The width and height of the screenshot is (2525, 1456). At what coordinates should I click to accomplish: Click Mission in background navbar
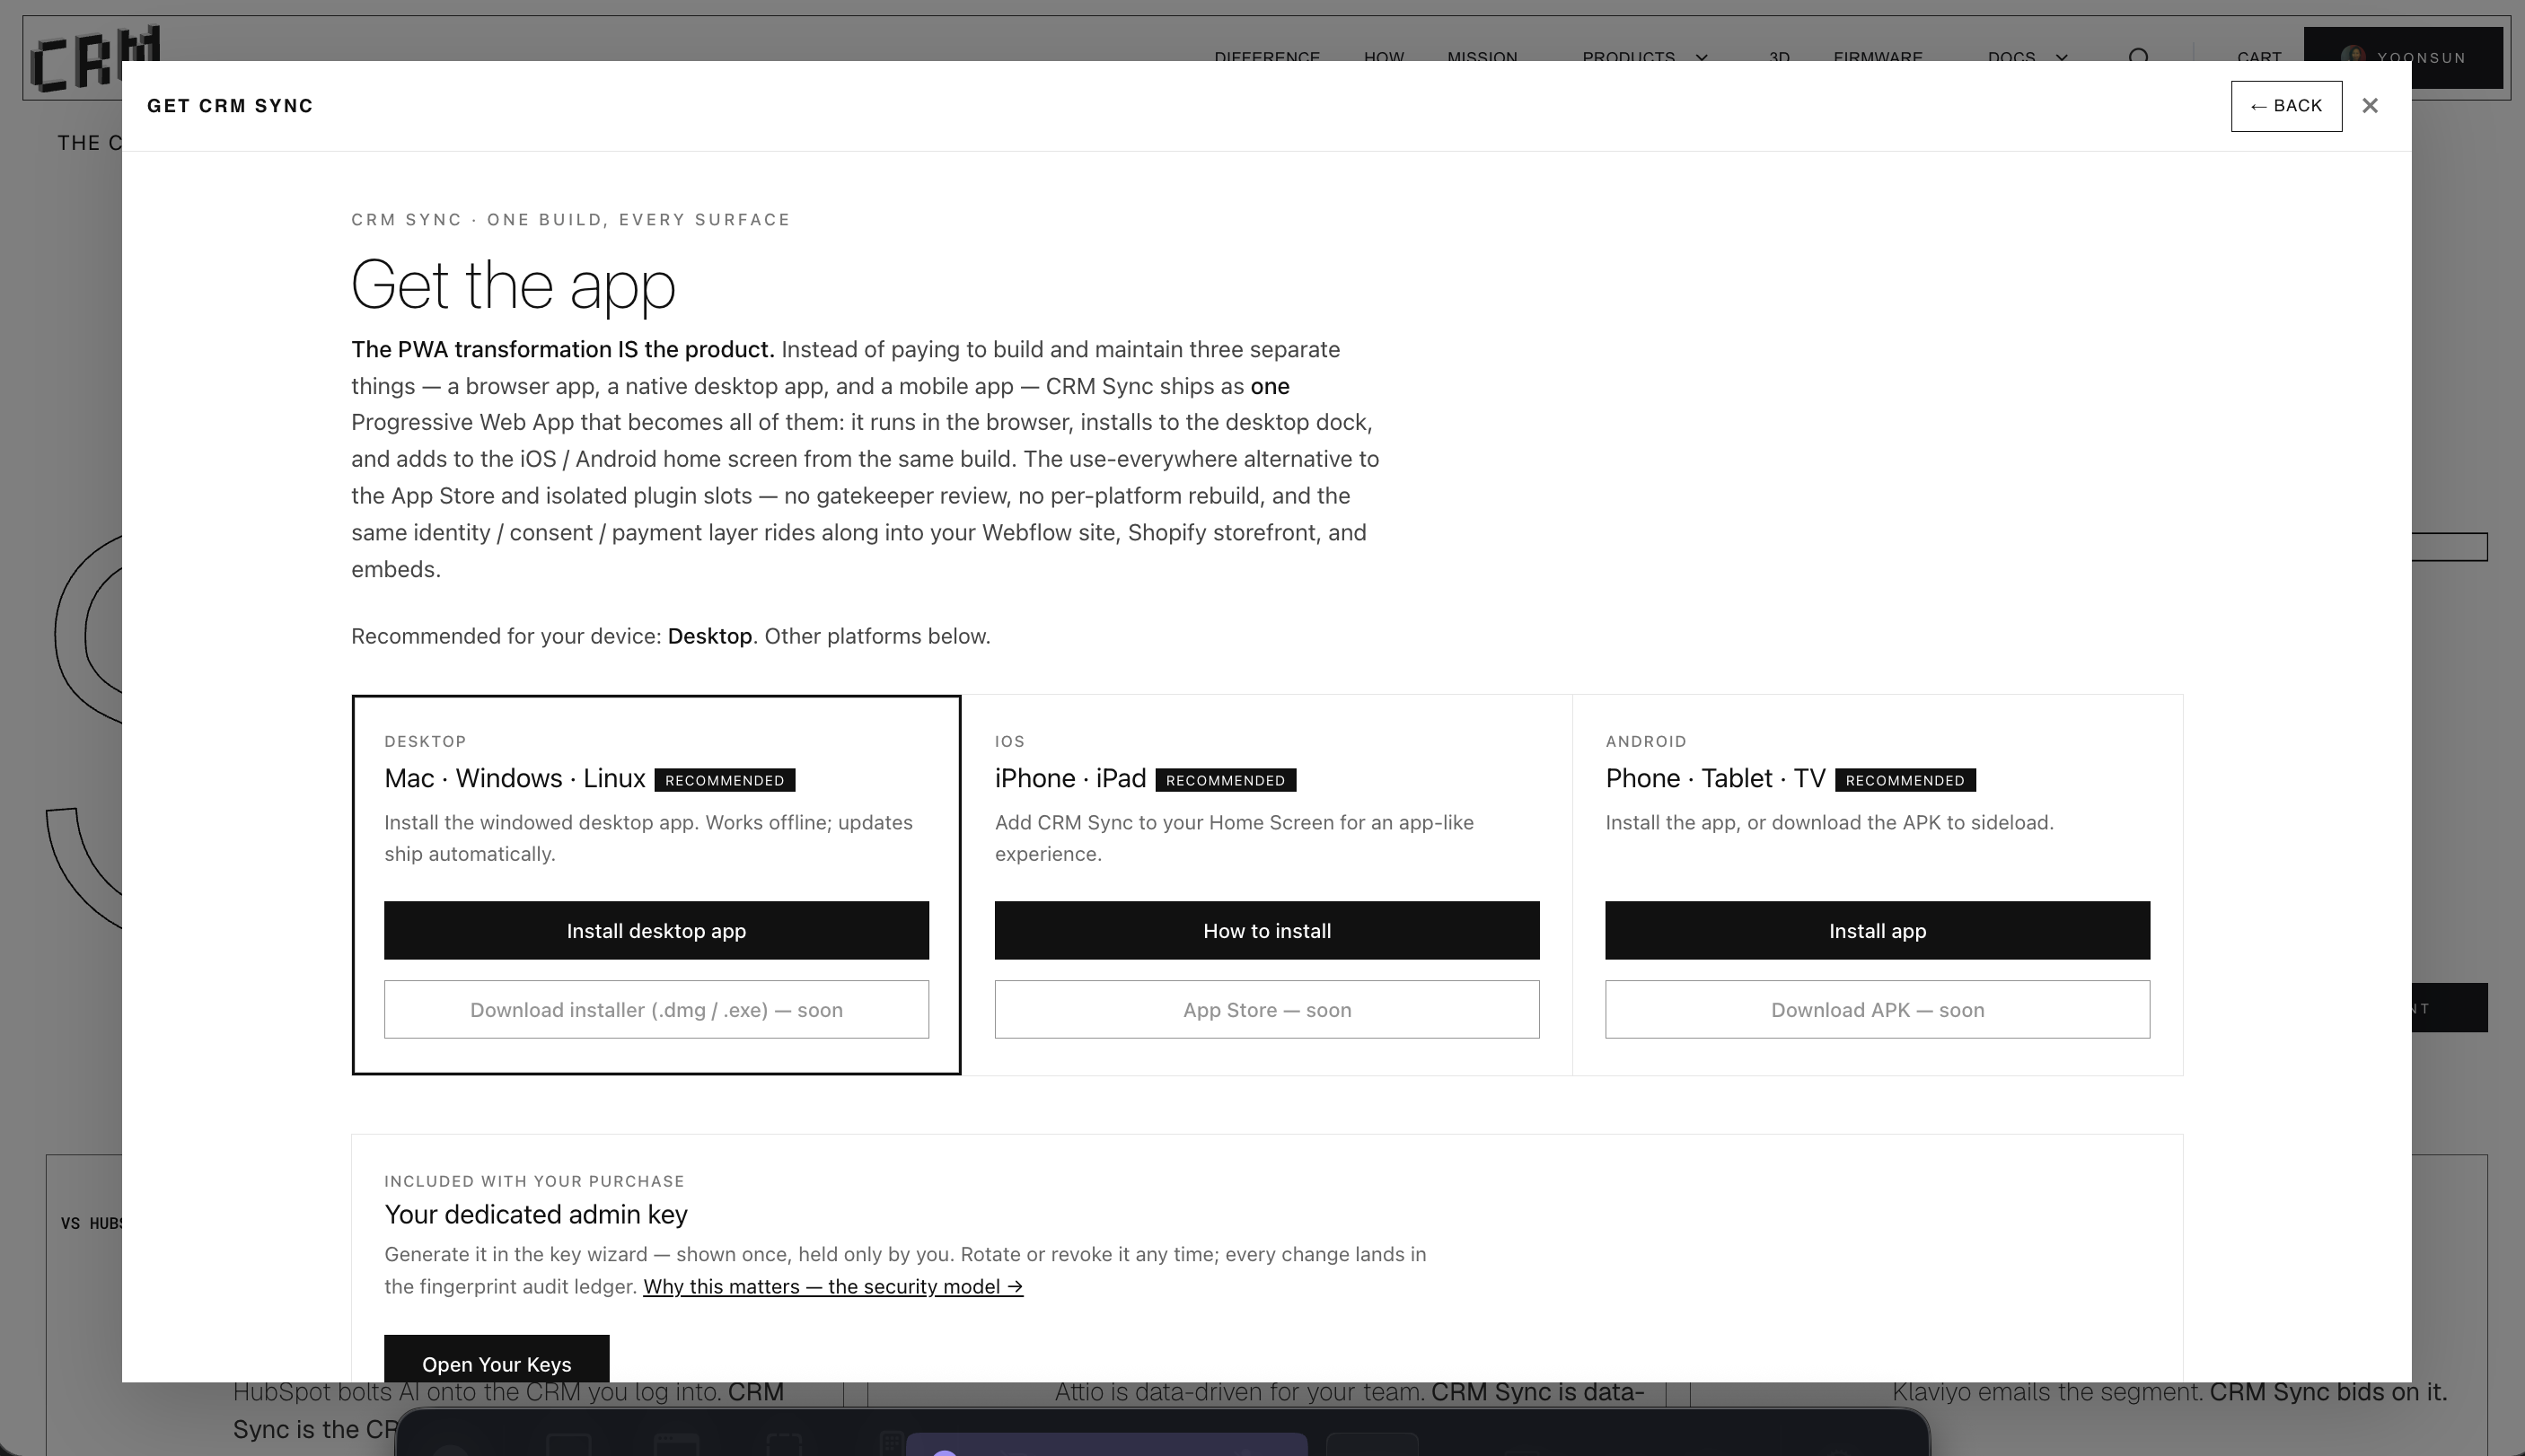pos(1482,56)
